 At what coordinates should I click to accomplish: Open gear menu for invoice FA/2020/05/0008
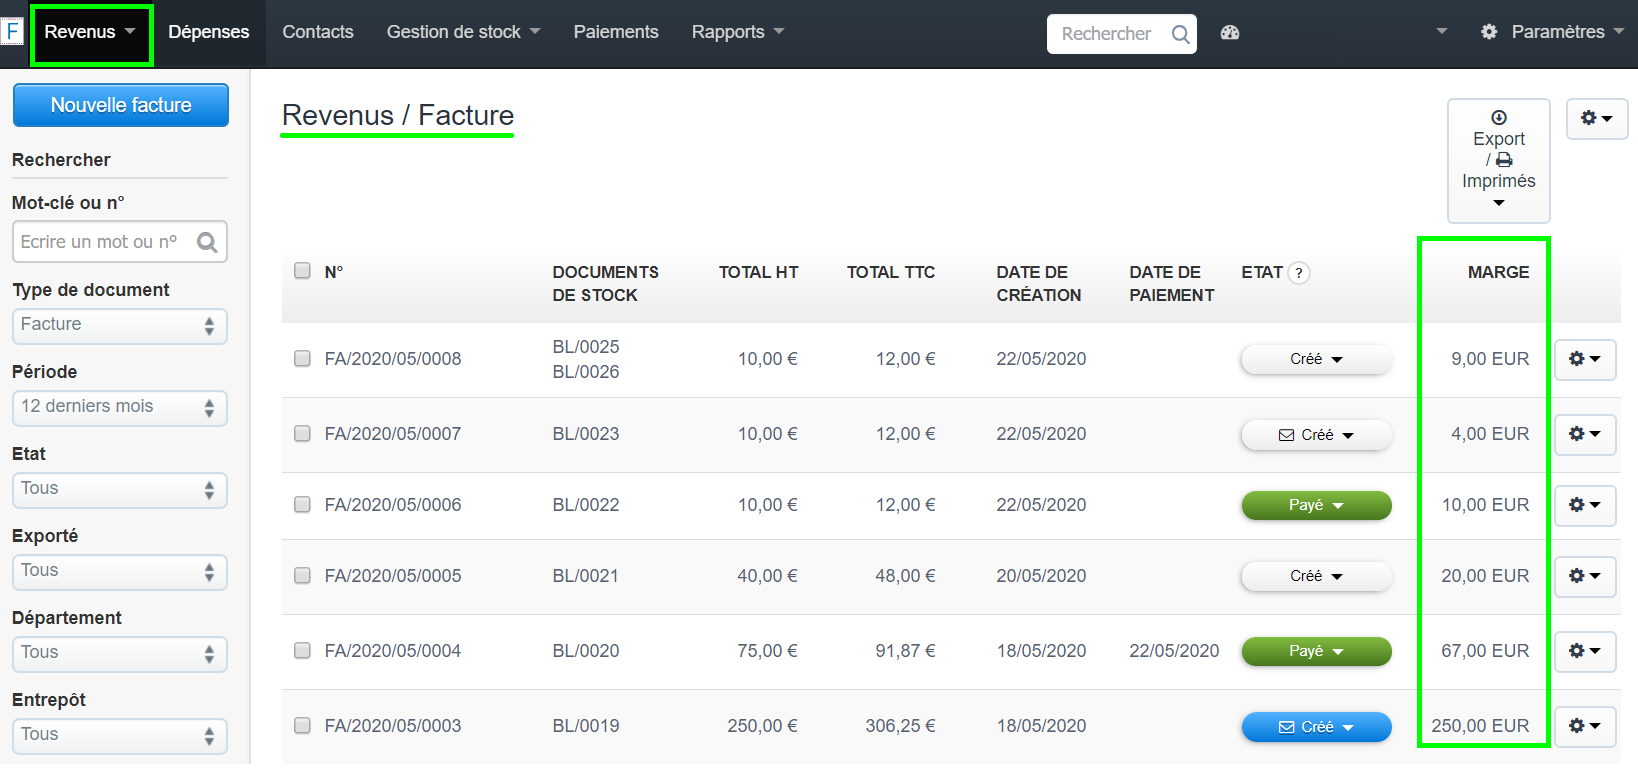[1584, 359]
